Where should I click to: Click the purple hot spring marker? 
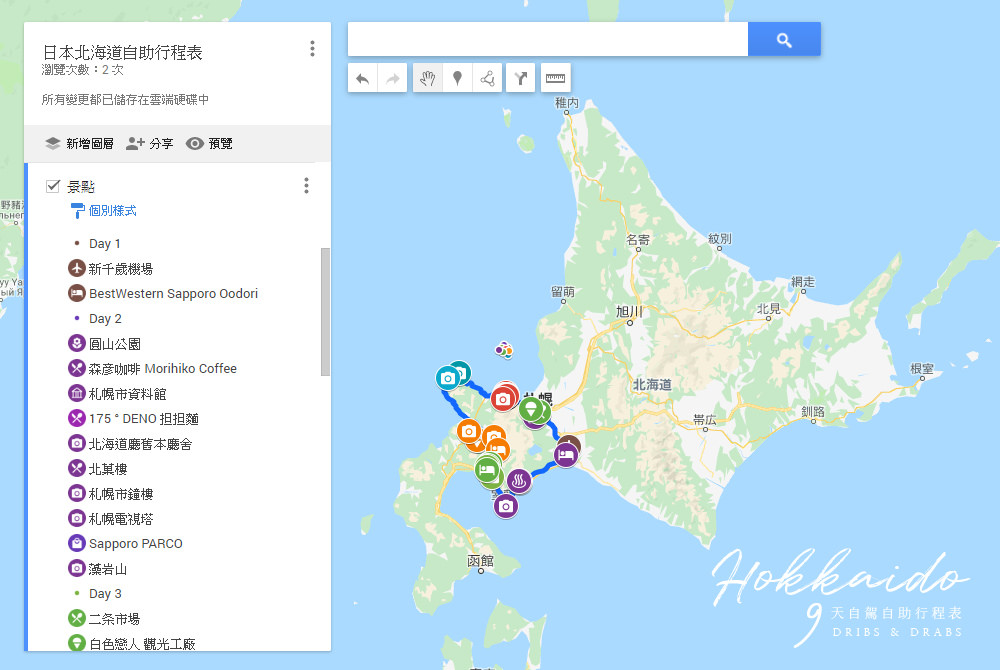tap(519, 480)
